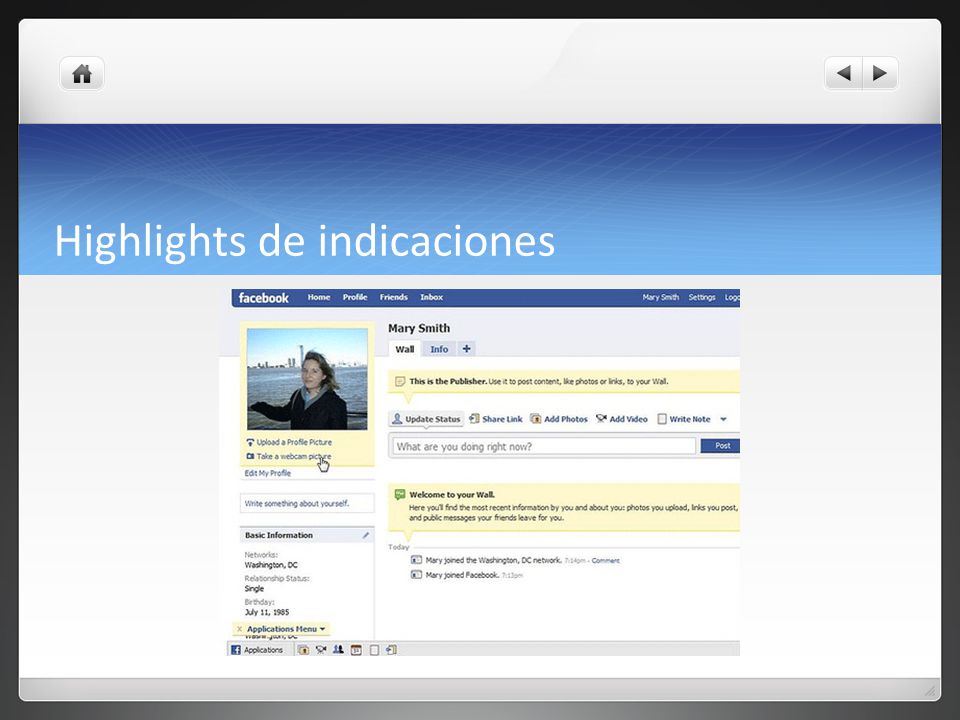Advance to the next slide arrow
The image size is (960, 720).
coord(880,73)
